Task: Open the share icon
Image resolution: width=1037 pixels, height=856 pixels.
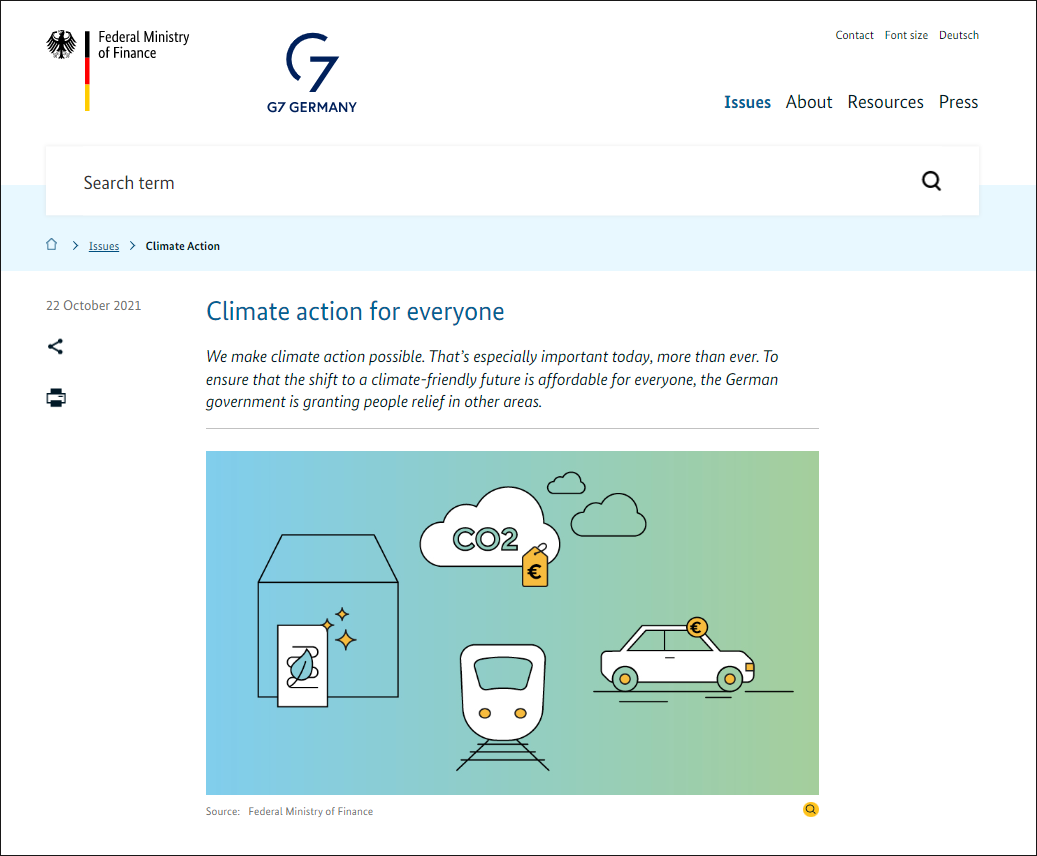Action: point(56,347)
